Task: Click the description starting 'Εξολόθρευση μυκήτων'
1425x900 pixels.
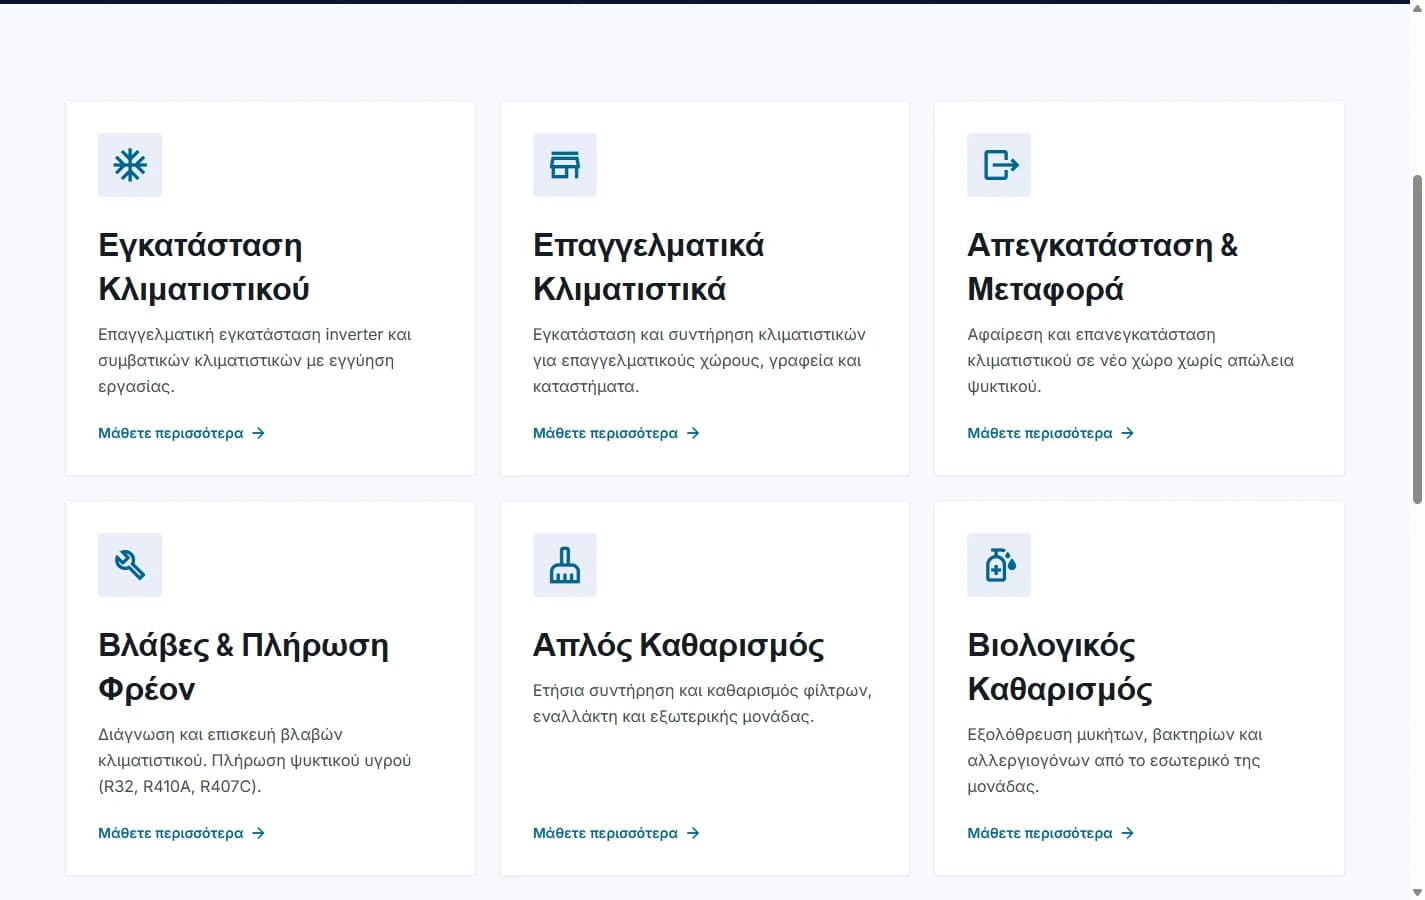Action: coord(1114,760)
